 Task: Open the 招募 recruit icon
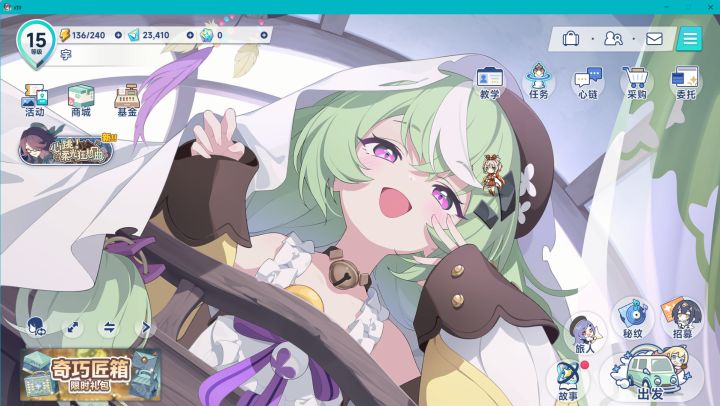[682, 318]
